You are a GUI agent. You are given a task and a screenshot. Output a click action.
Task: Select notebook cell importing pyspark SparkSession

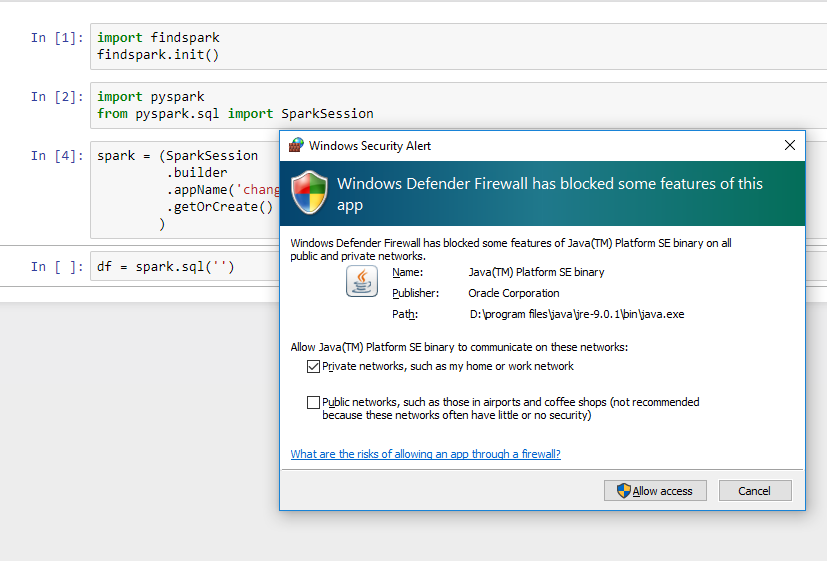pos(459,105)
